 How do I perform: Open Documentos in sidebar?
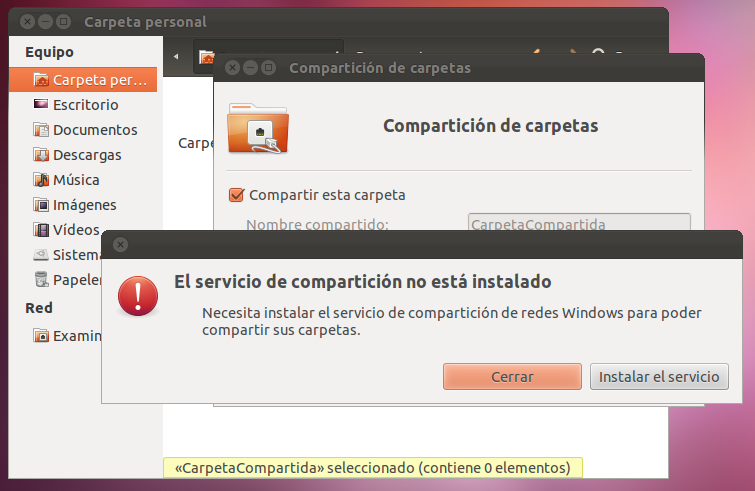(83, 129)
